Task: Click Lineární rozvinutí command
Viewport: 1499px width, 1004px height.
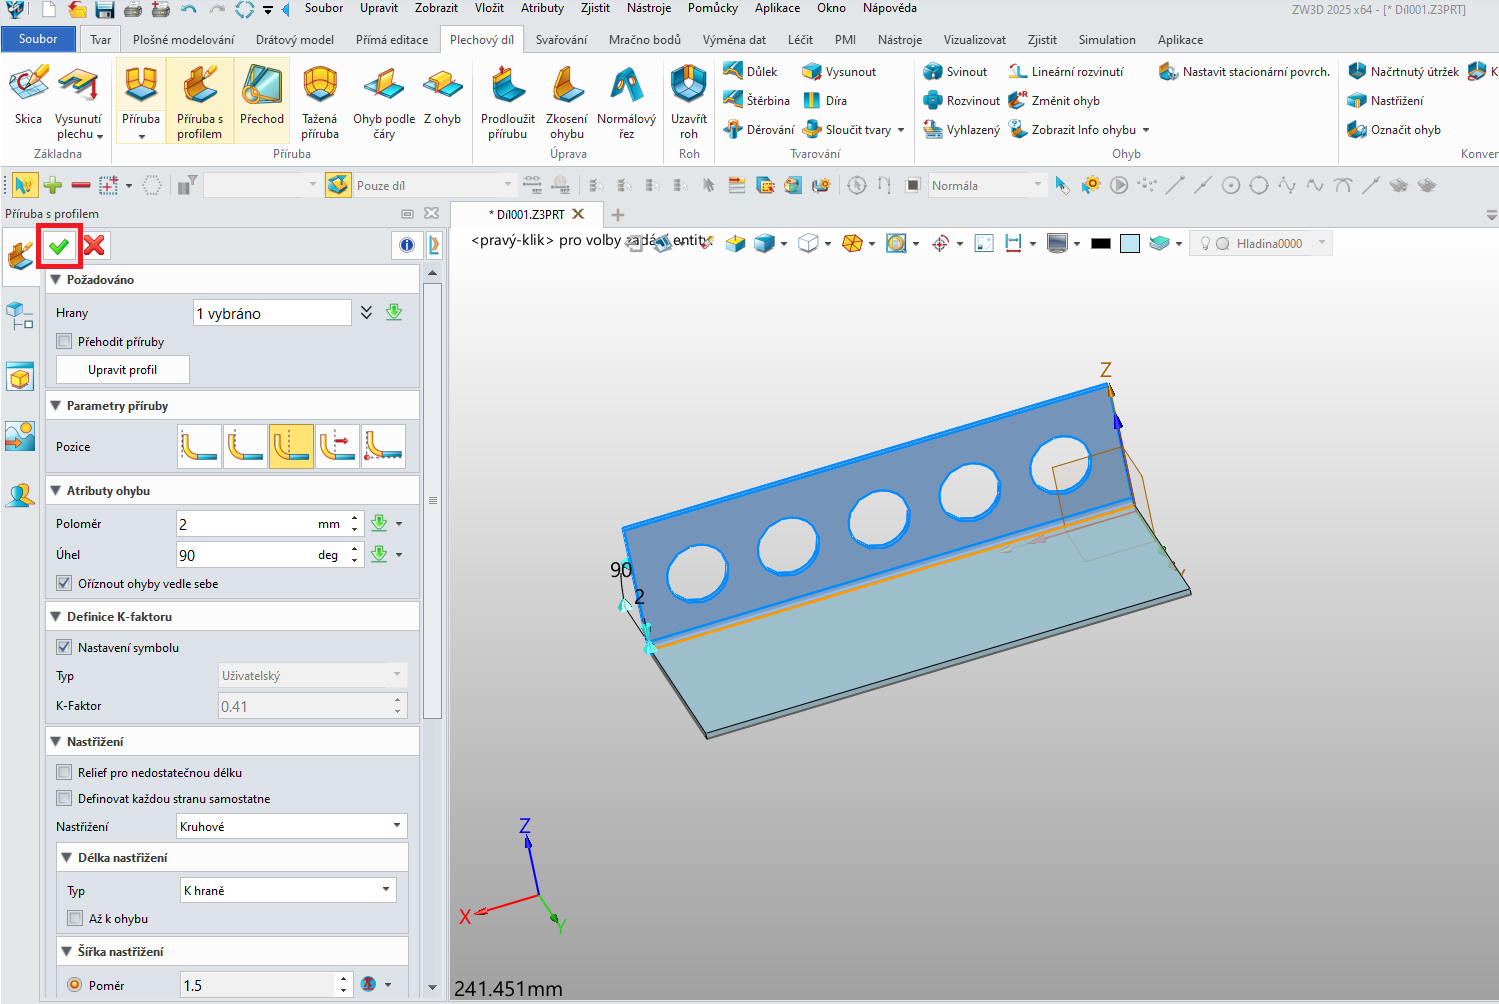Action: pyautogui.click(x=1066, y=72)
